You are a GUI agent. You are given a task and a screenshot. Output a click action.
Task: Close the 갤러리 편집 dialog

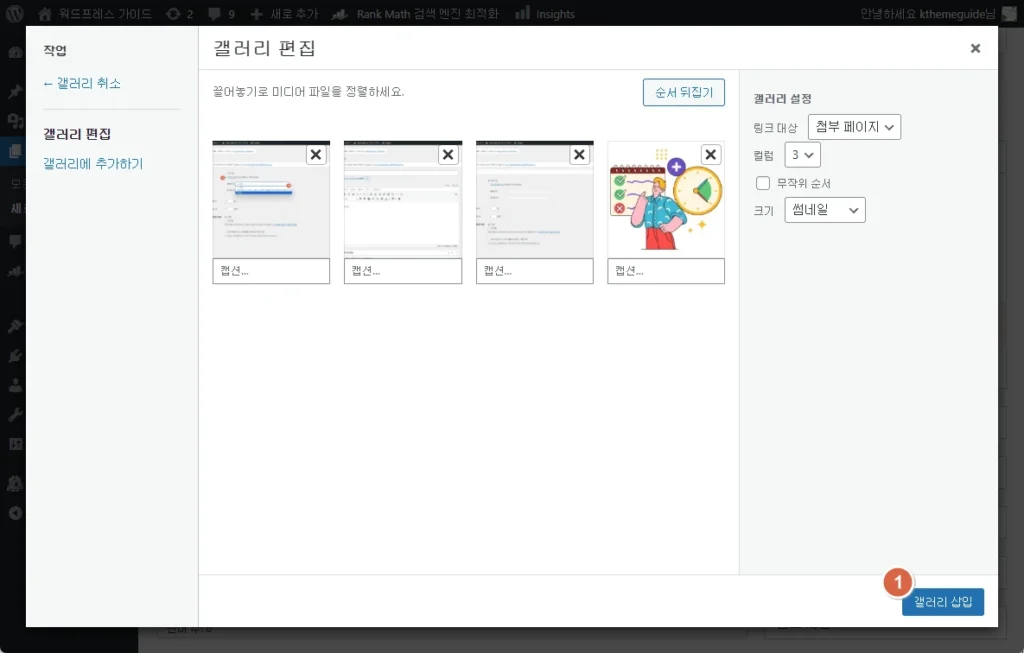(975, 48)
